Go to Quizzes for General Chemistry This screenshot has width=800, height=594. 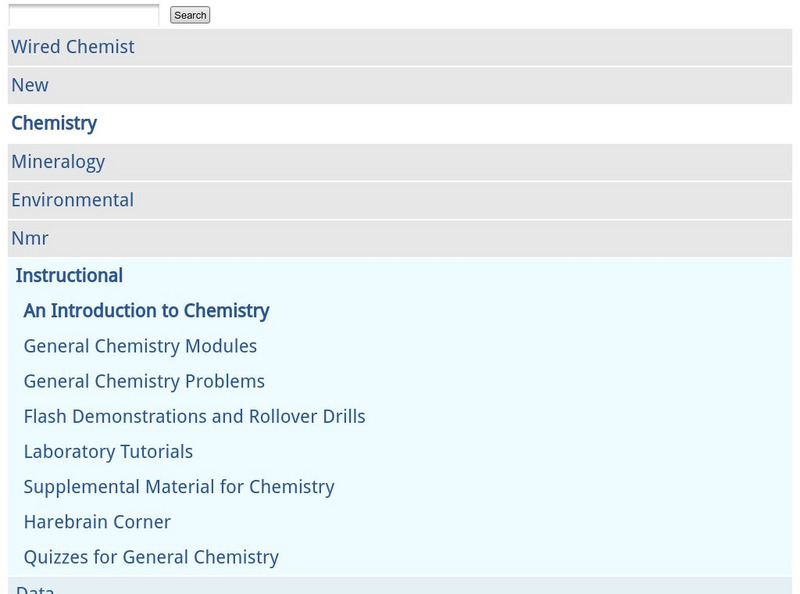tap(151, 557)
